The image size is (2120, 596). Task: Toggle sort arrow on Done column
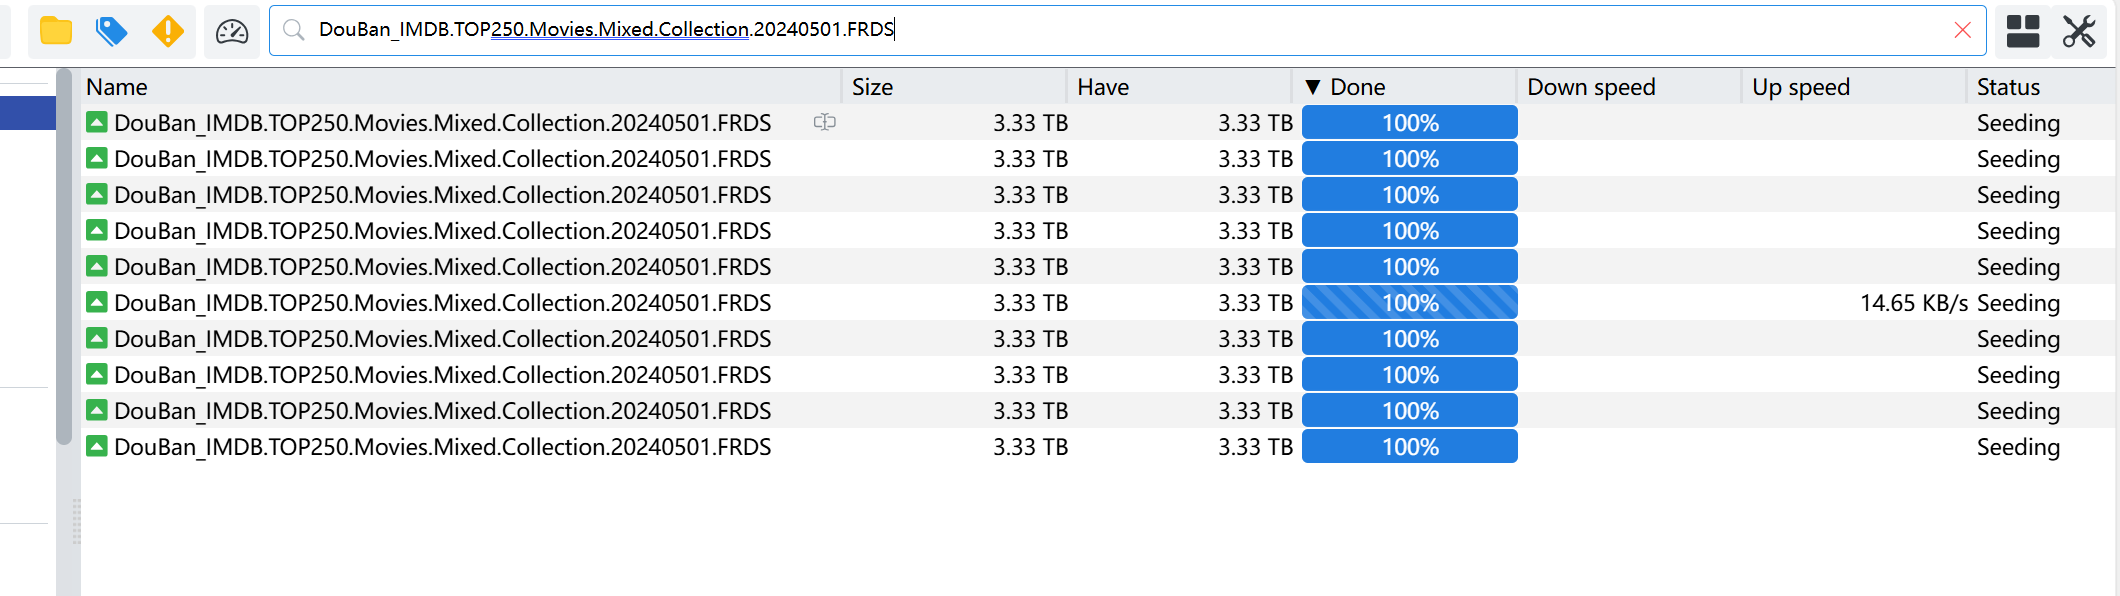pyautogui.click(x=1313, y=87)
